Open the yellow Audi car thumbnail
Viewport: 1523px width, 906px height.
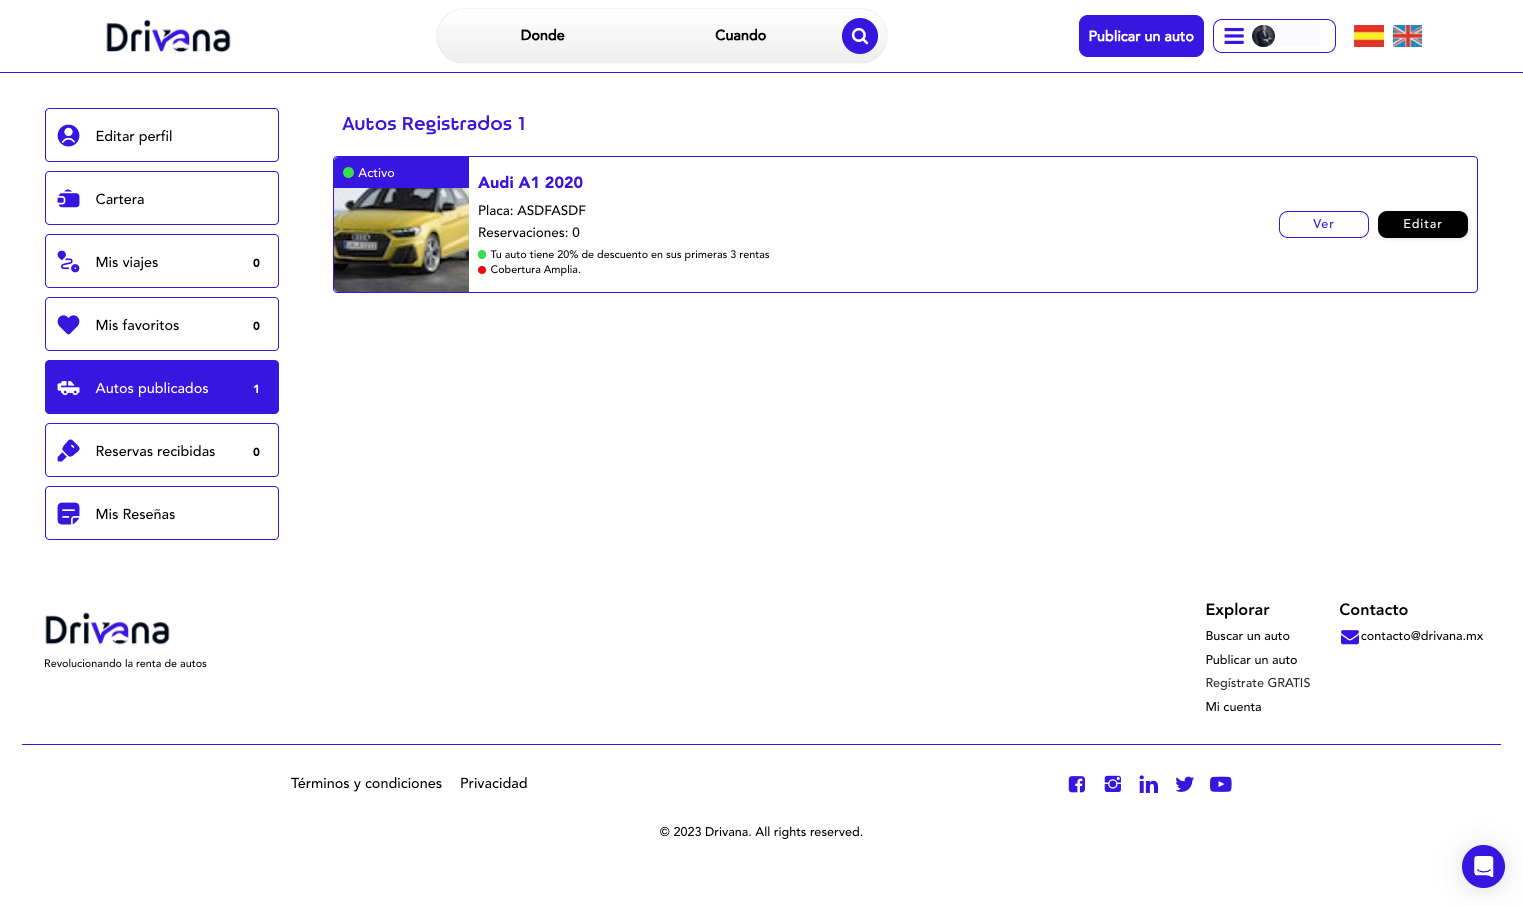point(401,239)
